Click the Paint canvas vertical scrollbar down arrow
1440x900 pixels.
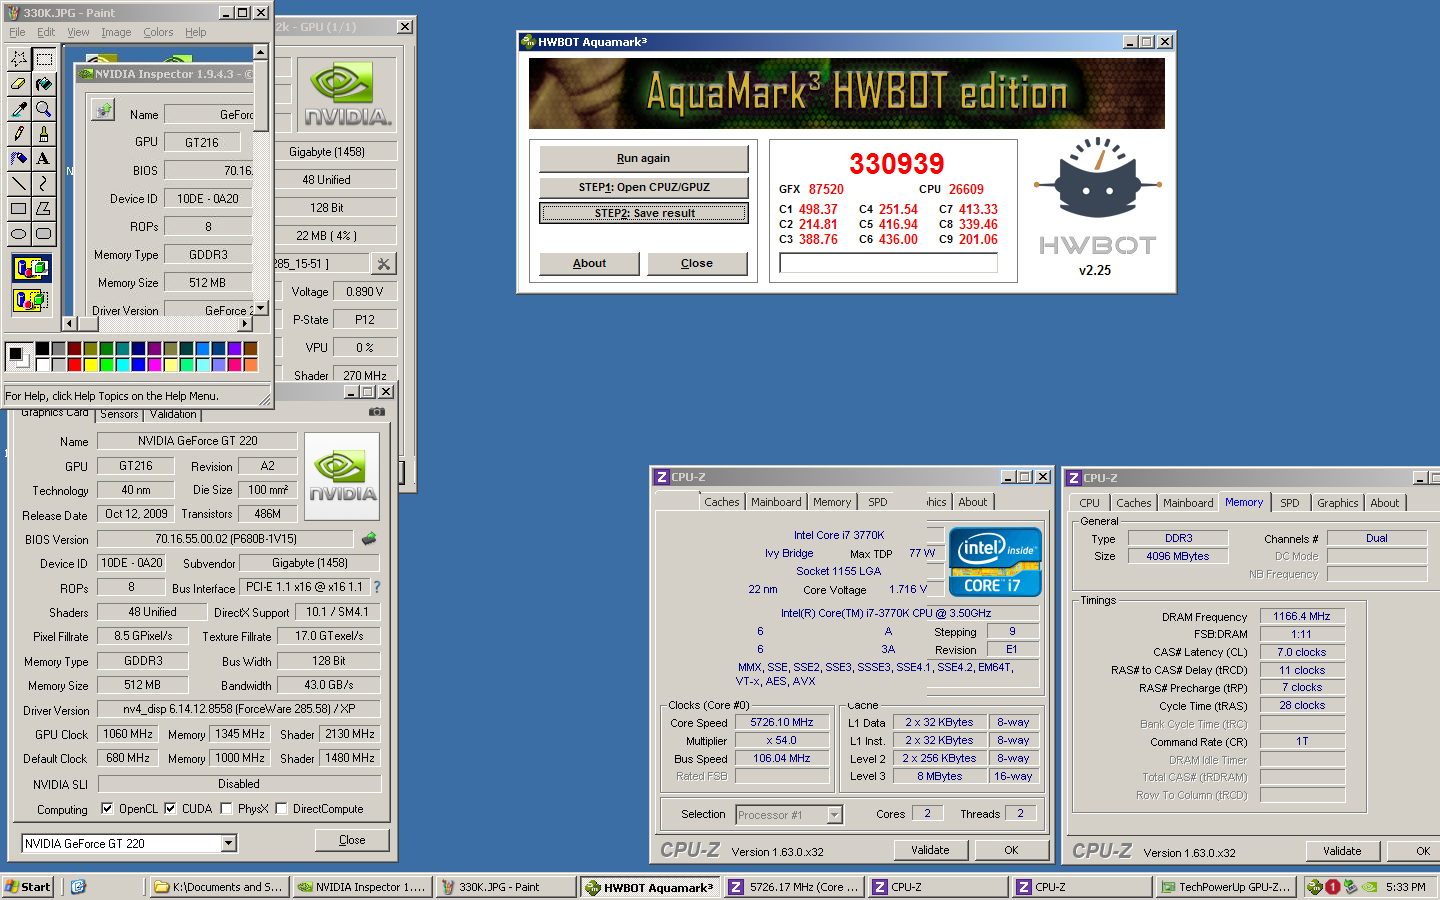(261, 308)
